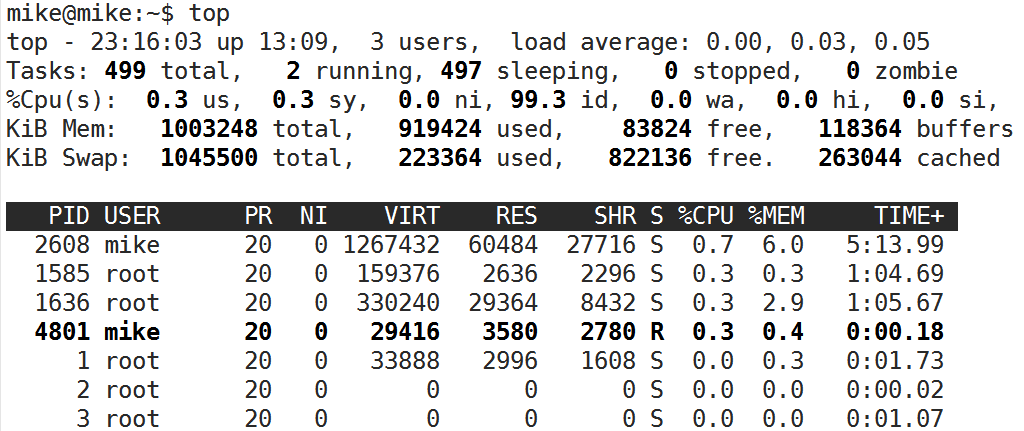Click the 83824 free memory value
Screen dimensions: 1024x431
(657, 129)
